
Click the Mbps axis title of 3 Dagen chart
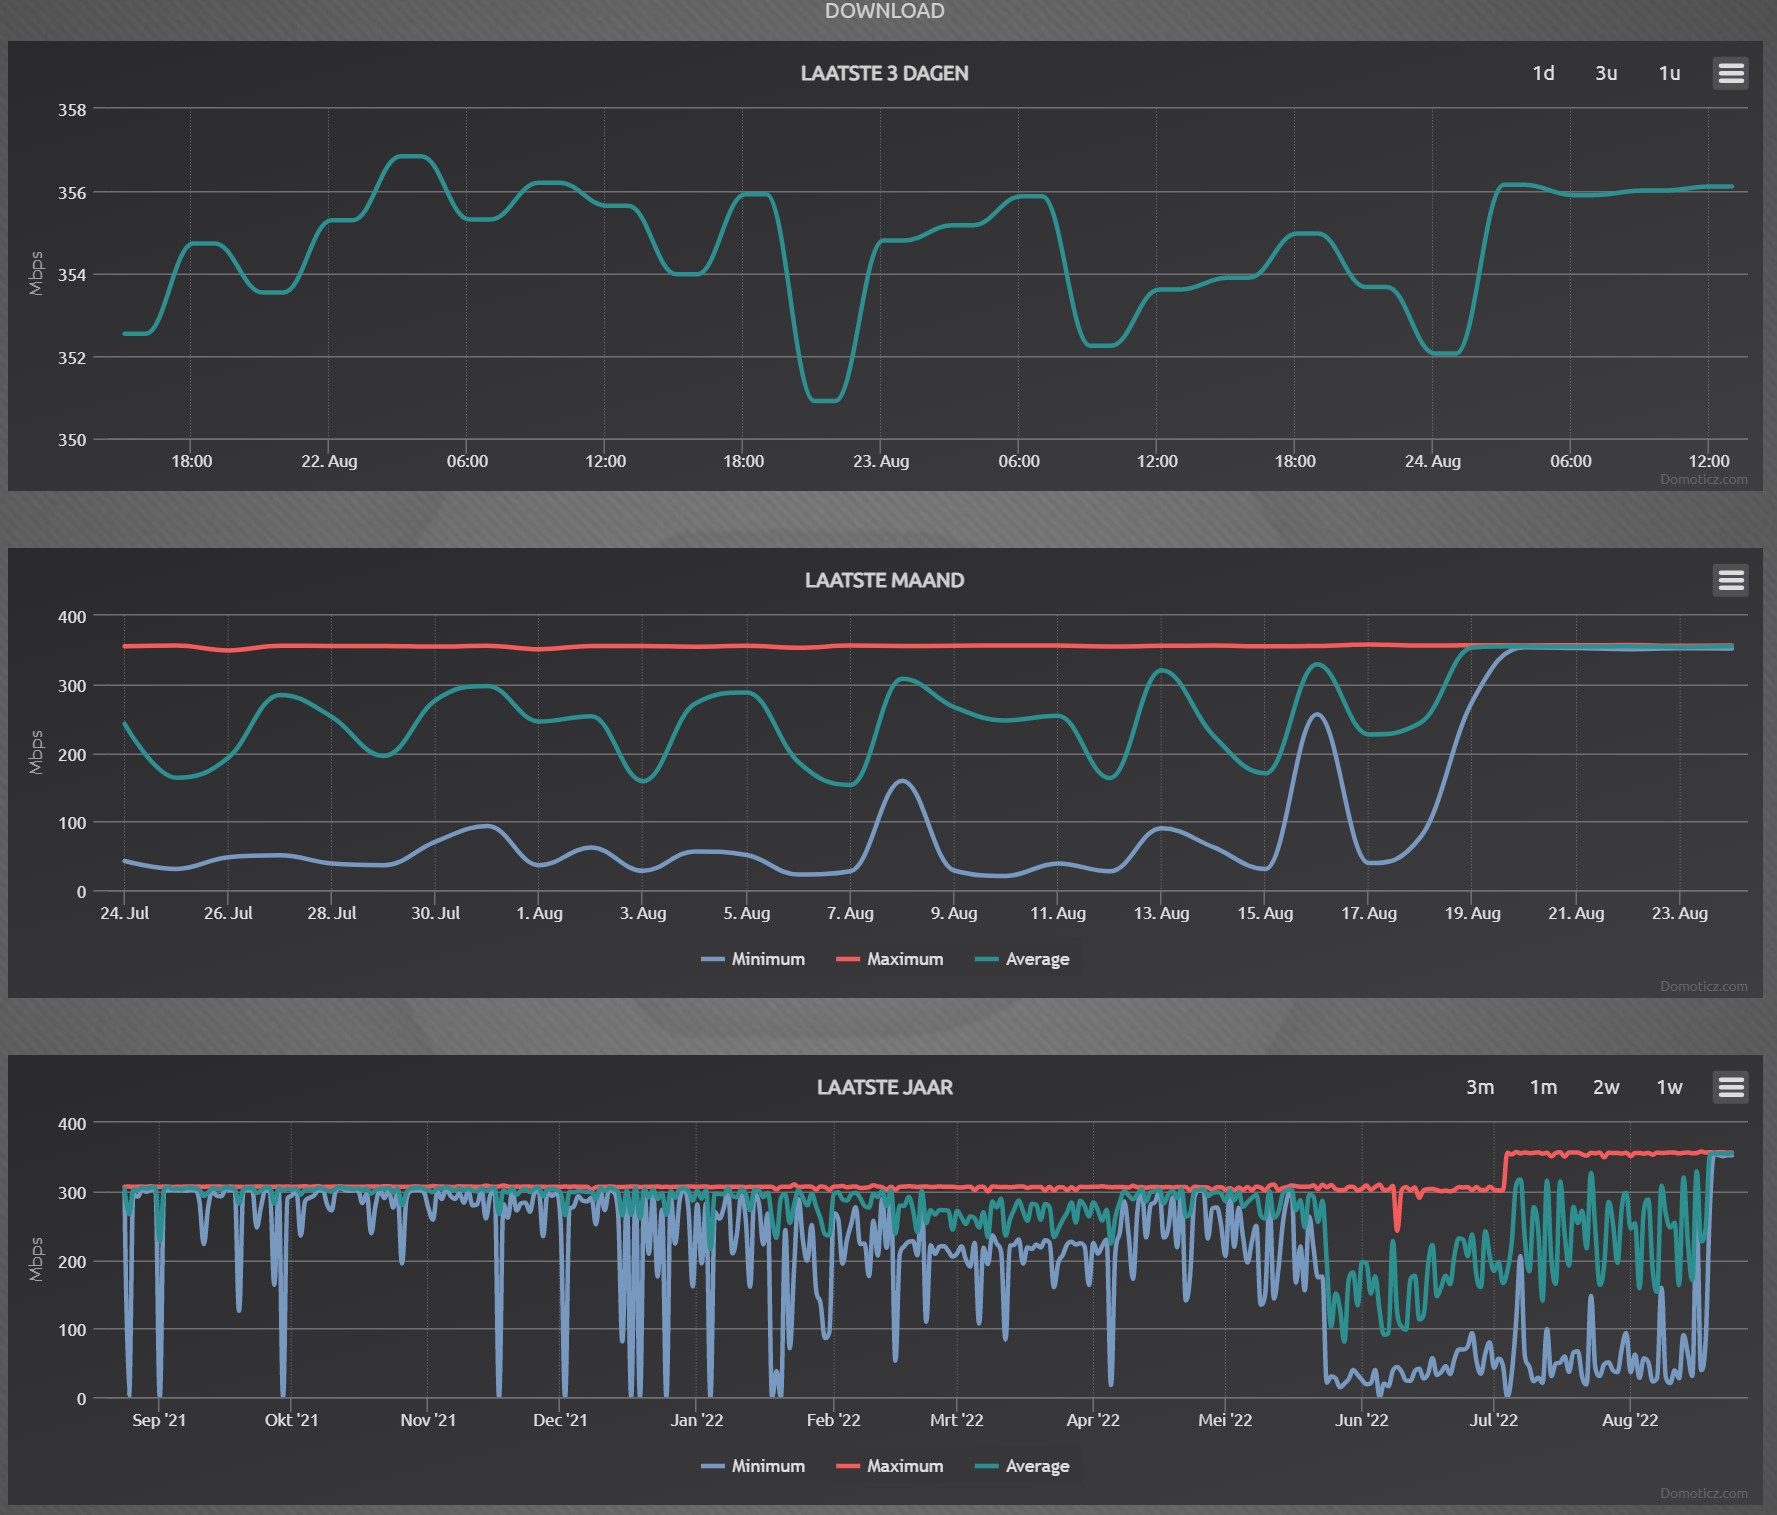point(36,274)
